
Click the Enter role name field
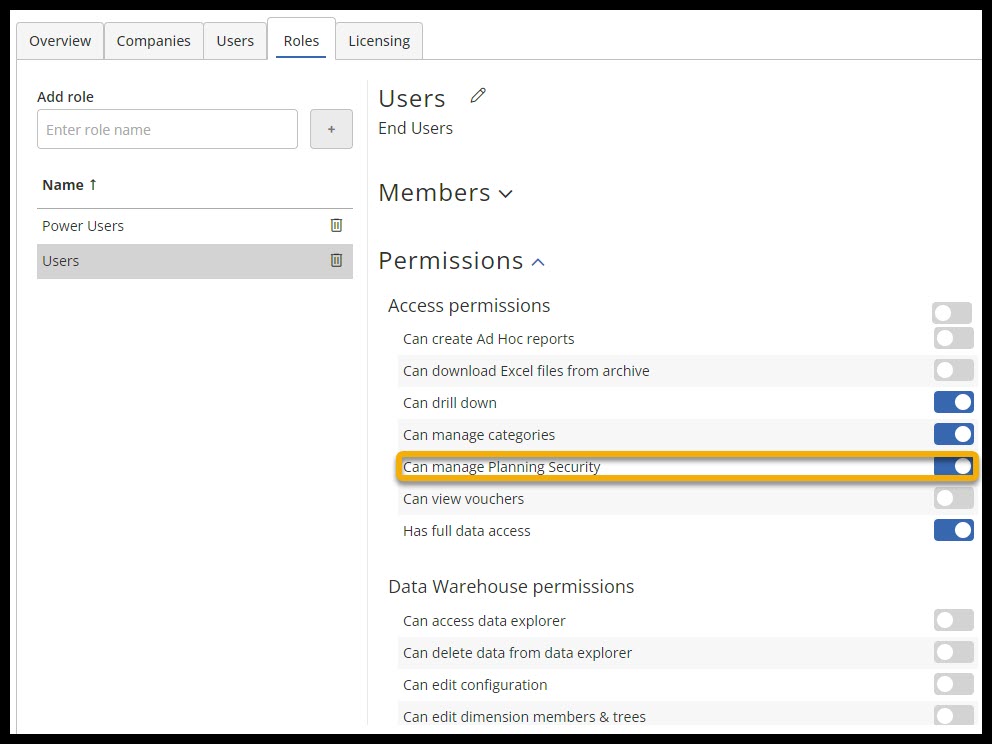167,130
